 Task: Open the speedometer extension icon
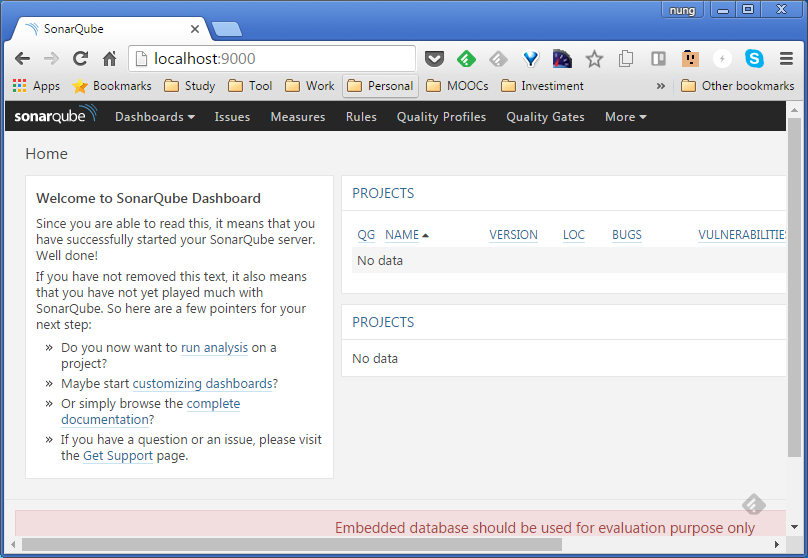(x=562, y=59)
